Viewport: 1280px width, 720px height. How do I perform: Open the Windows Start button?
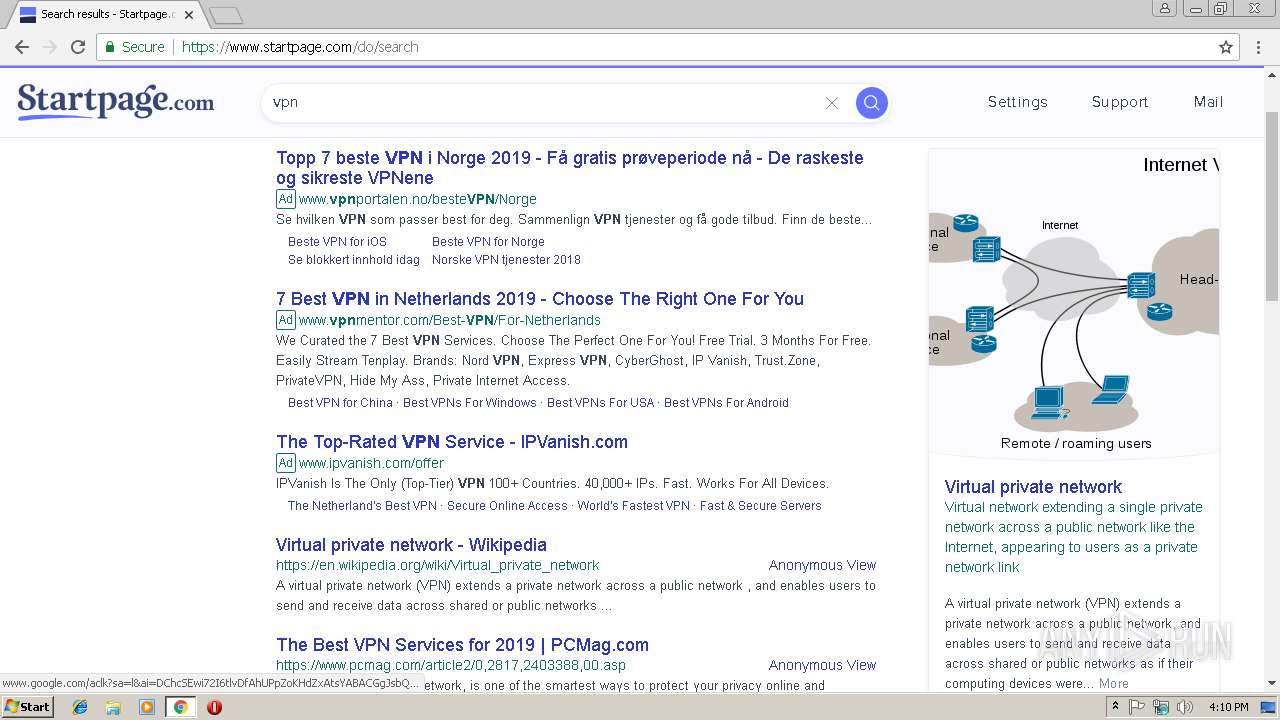pyautogui.click(x=27, y=706)
